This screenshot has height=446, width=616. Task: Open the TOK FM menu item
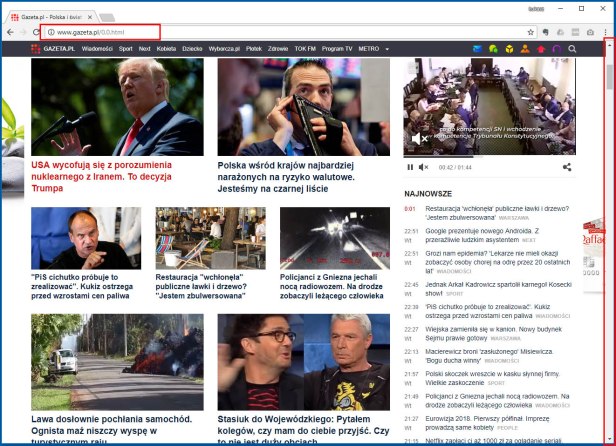coord(305,49)
